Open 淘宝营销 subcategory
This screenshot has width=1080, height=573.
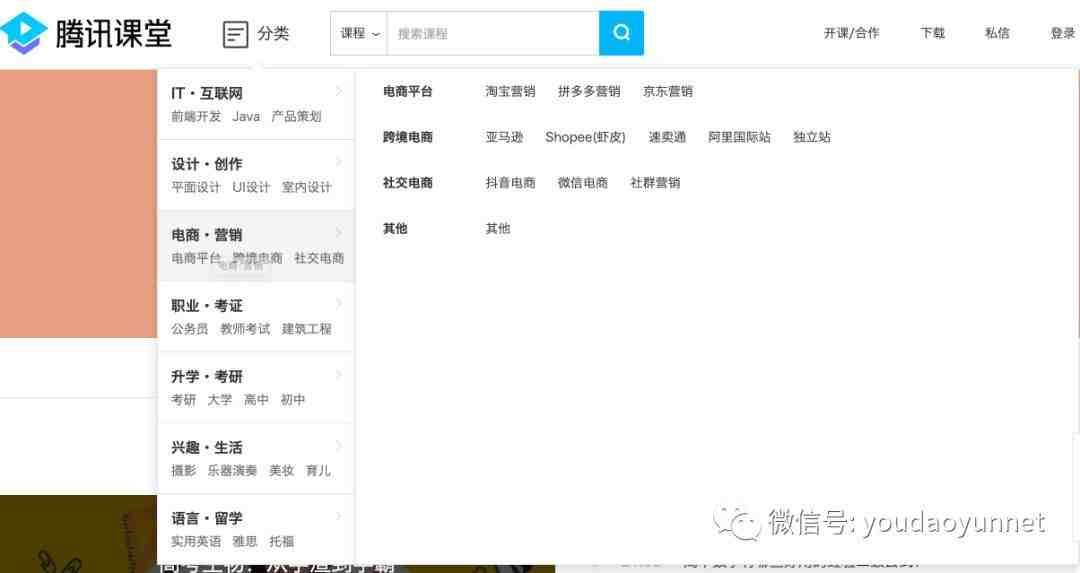tap(510, 92)
